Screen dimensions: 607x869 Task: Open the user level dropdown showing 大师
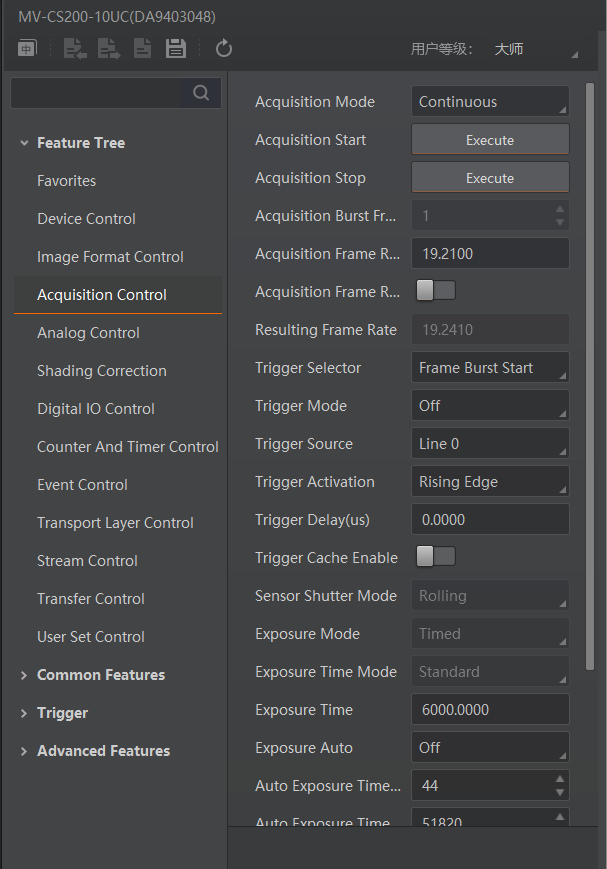pyautogui.click(x=535, y=49)
